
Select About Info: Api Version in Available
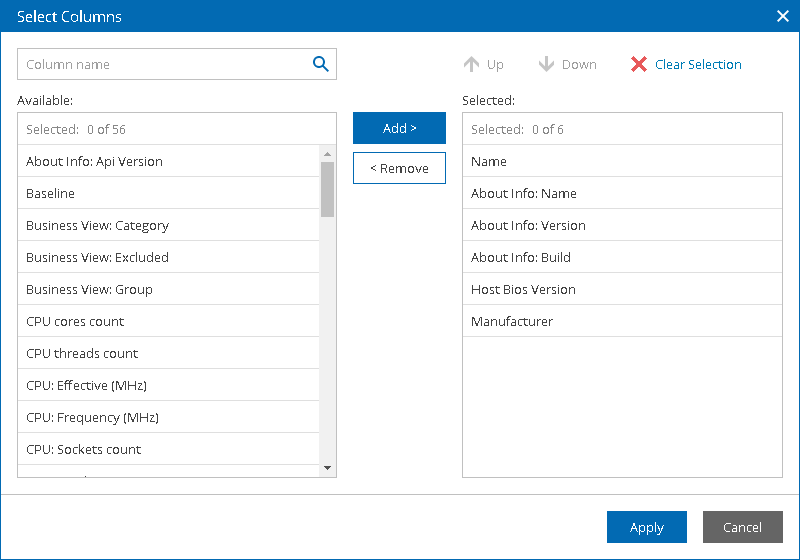click(94, 161)
